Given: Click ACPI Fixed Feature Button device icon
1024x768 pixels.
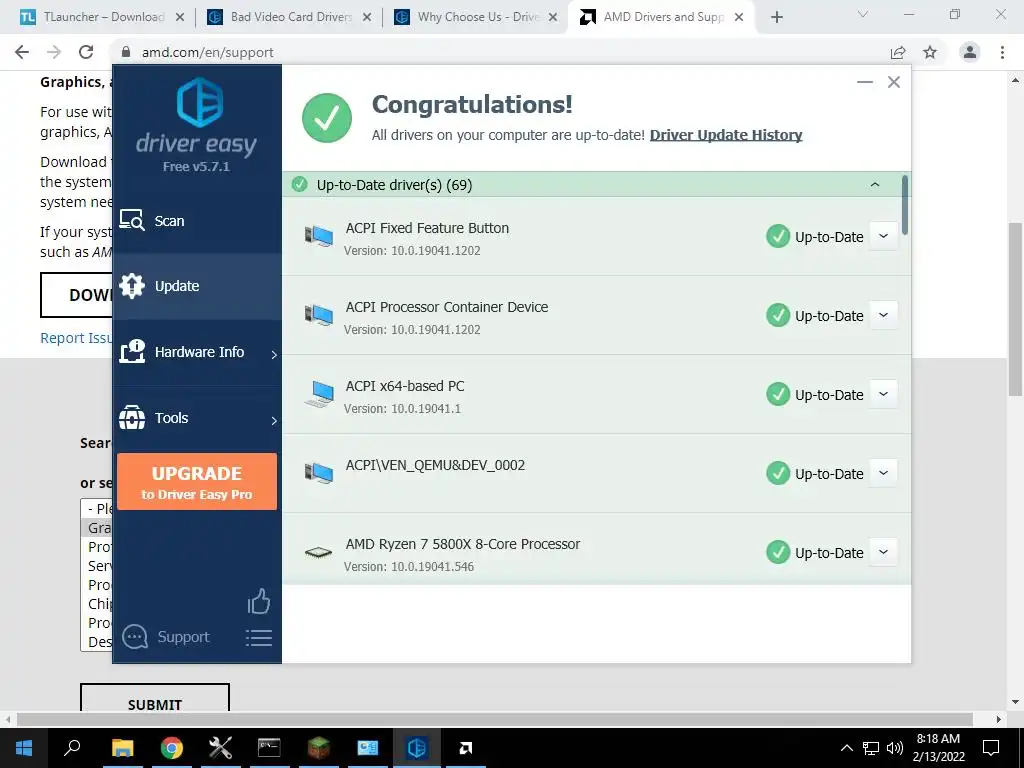Looking at the screenshot, I should [319, 236].
